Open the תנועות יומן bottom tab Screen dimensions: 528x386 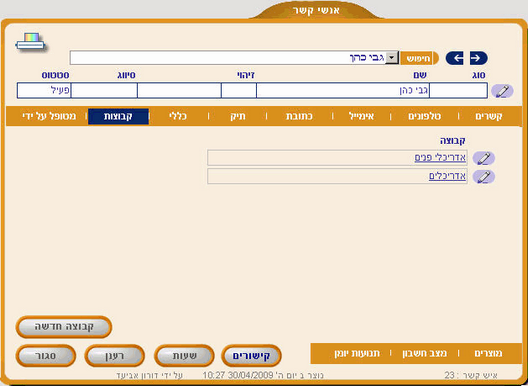click(357, 353)
